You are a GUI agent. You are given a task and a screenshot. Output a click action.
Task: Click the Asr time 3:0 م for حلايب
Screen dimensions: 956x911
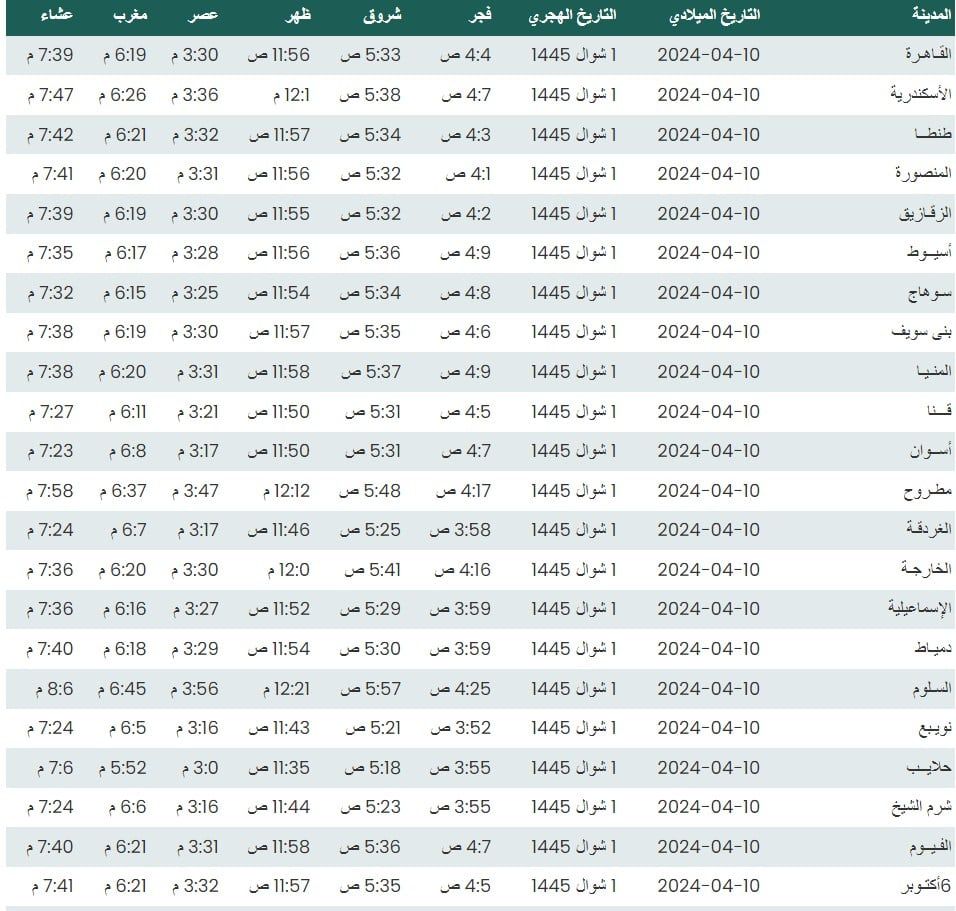pyautogui.click(x=199, y=768)
